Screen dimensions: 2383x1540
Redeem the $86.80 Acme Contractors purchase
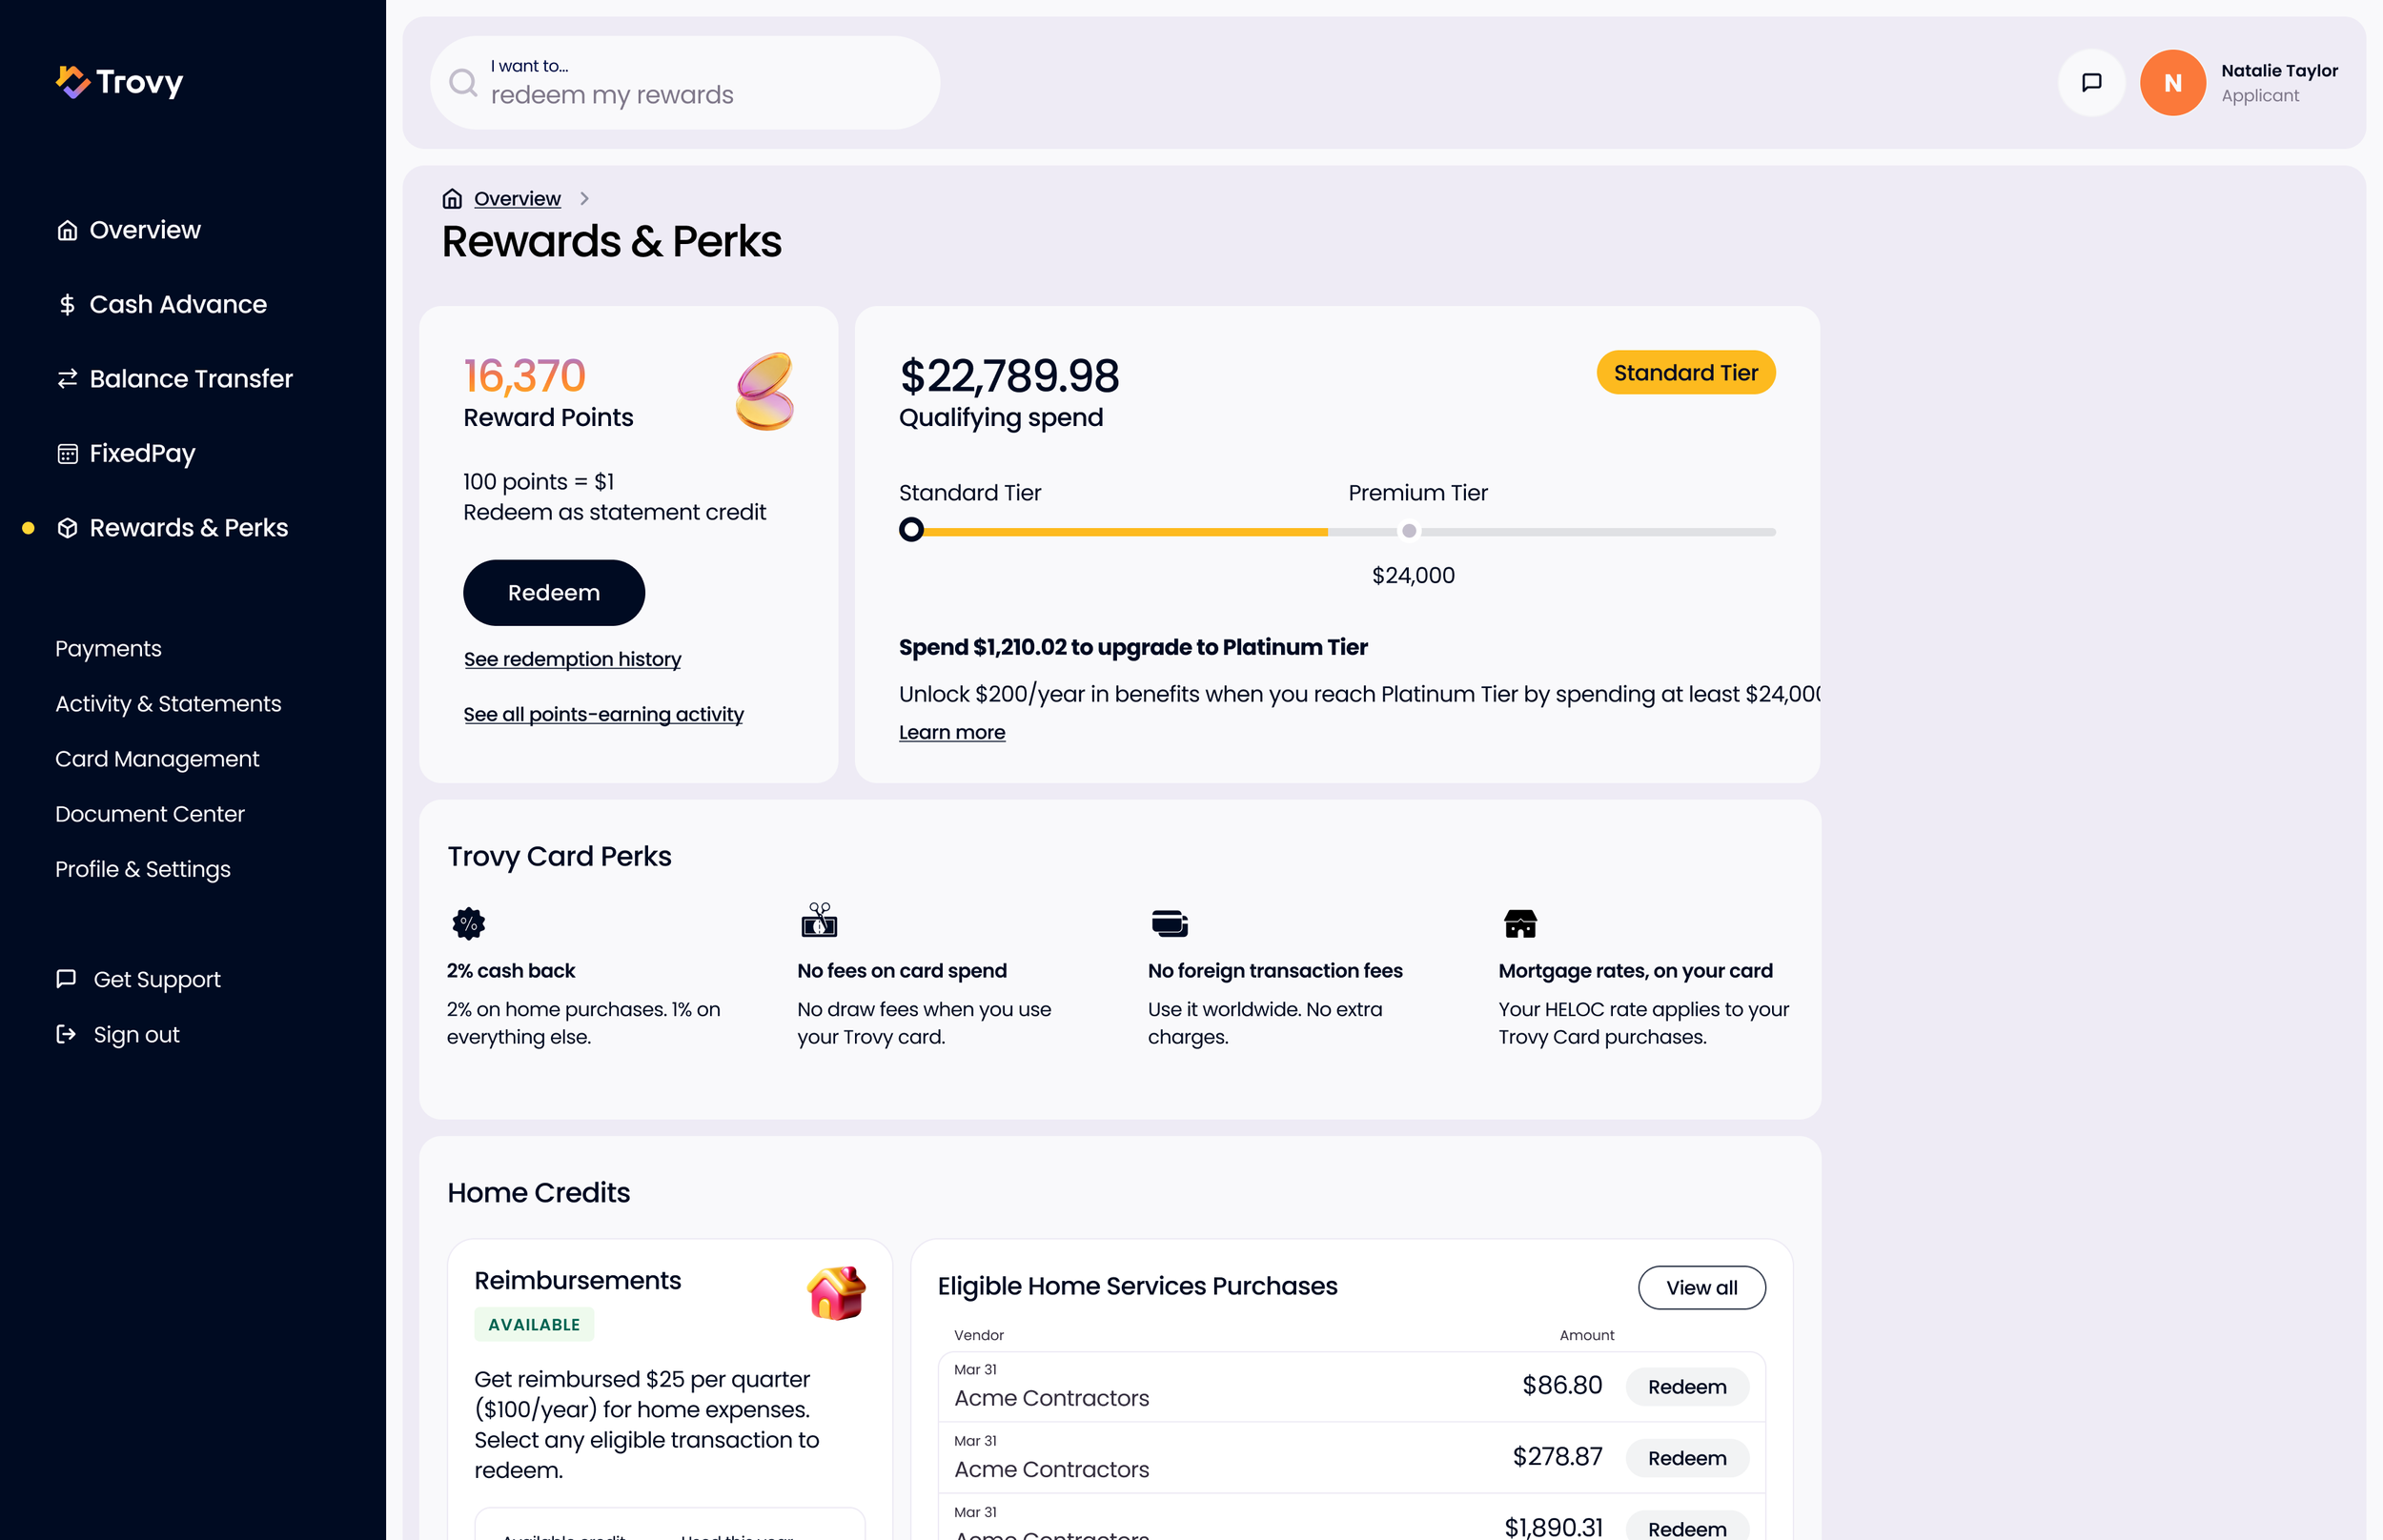(x=1687, y=1386)
